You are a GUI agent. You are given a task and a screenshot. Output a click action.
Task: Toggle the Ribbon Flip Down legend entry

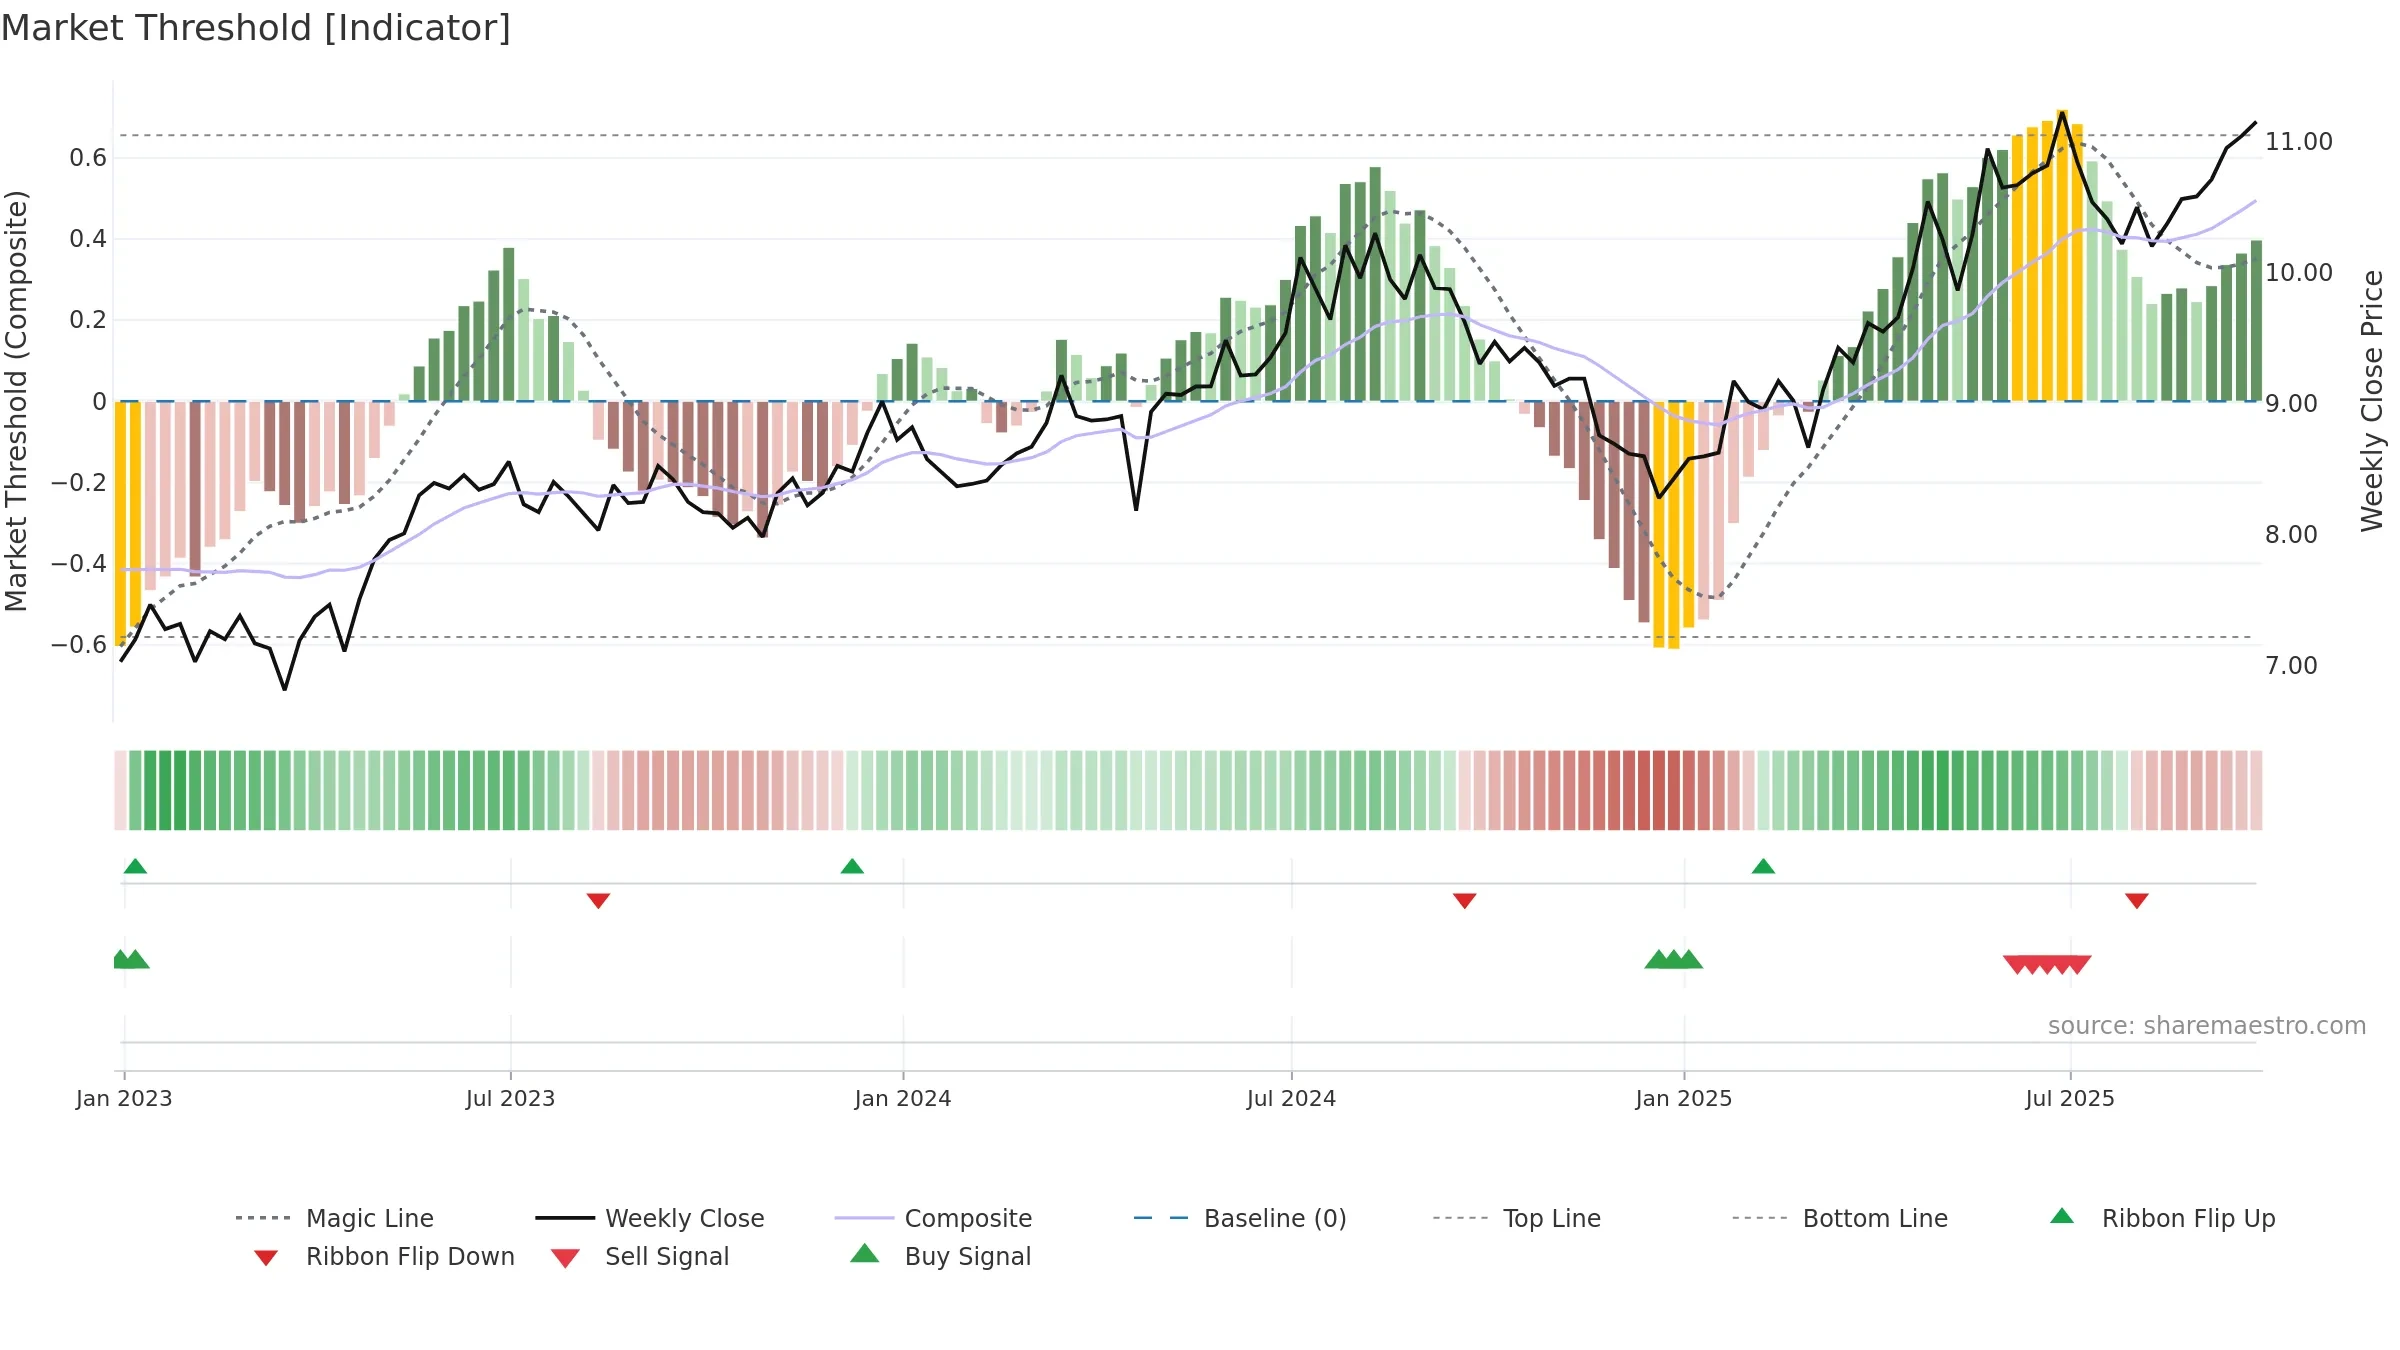[x=383, y=1257]
